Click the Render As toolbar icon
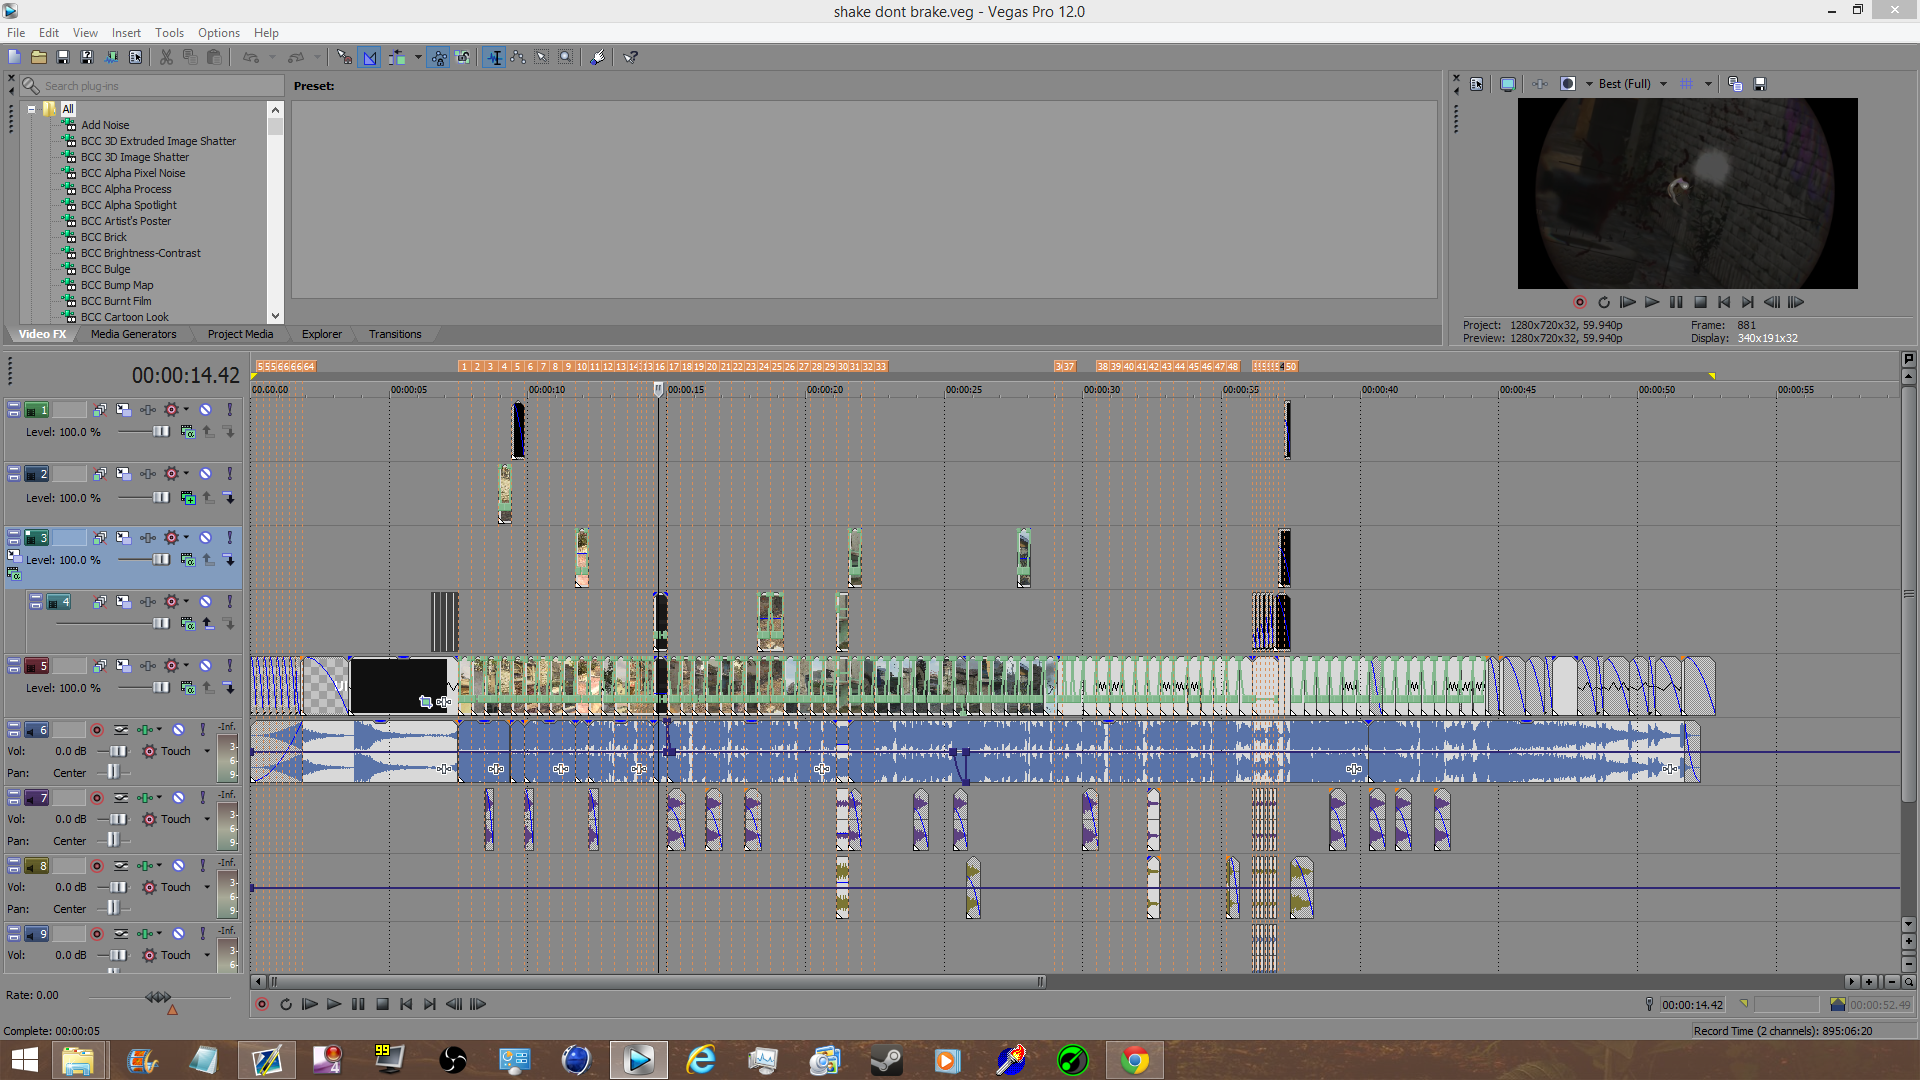The width and height of the screenshot is (1920, 1080). click(x=111, y=57)
